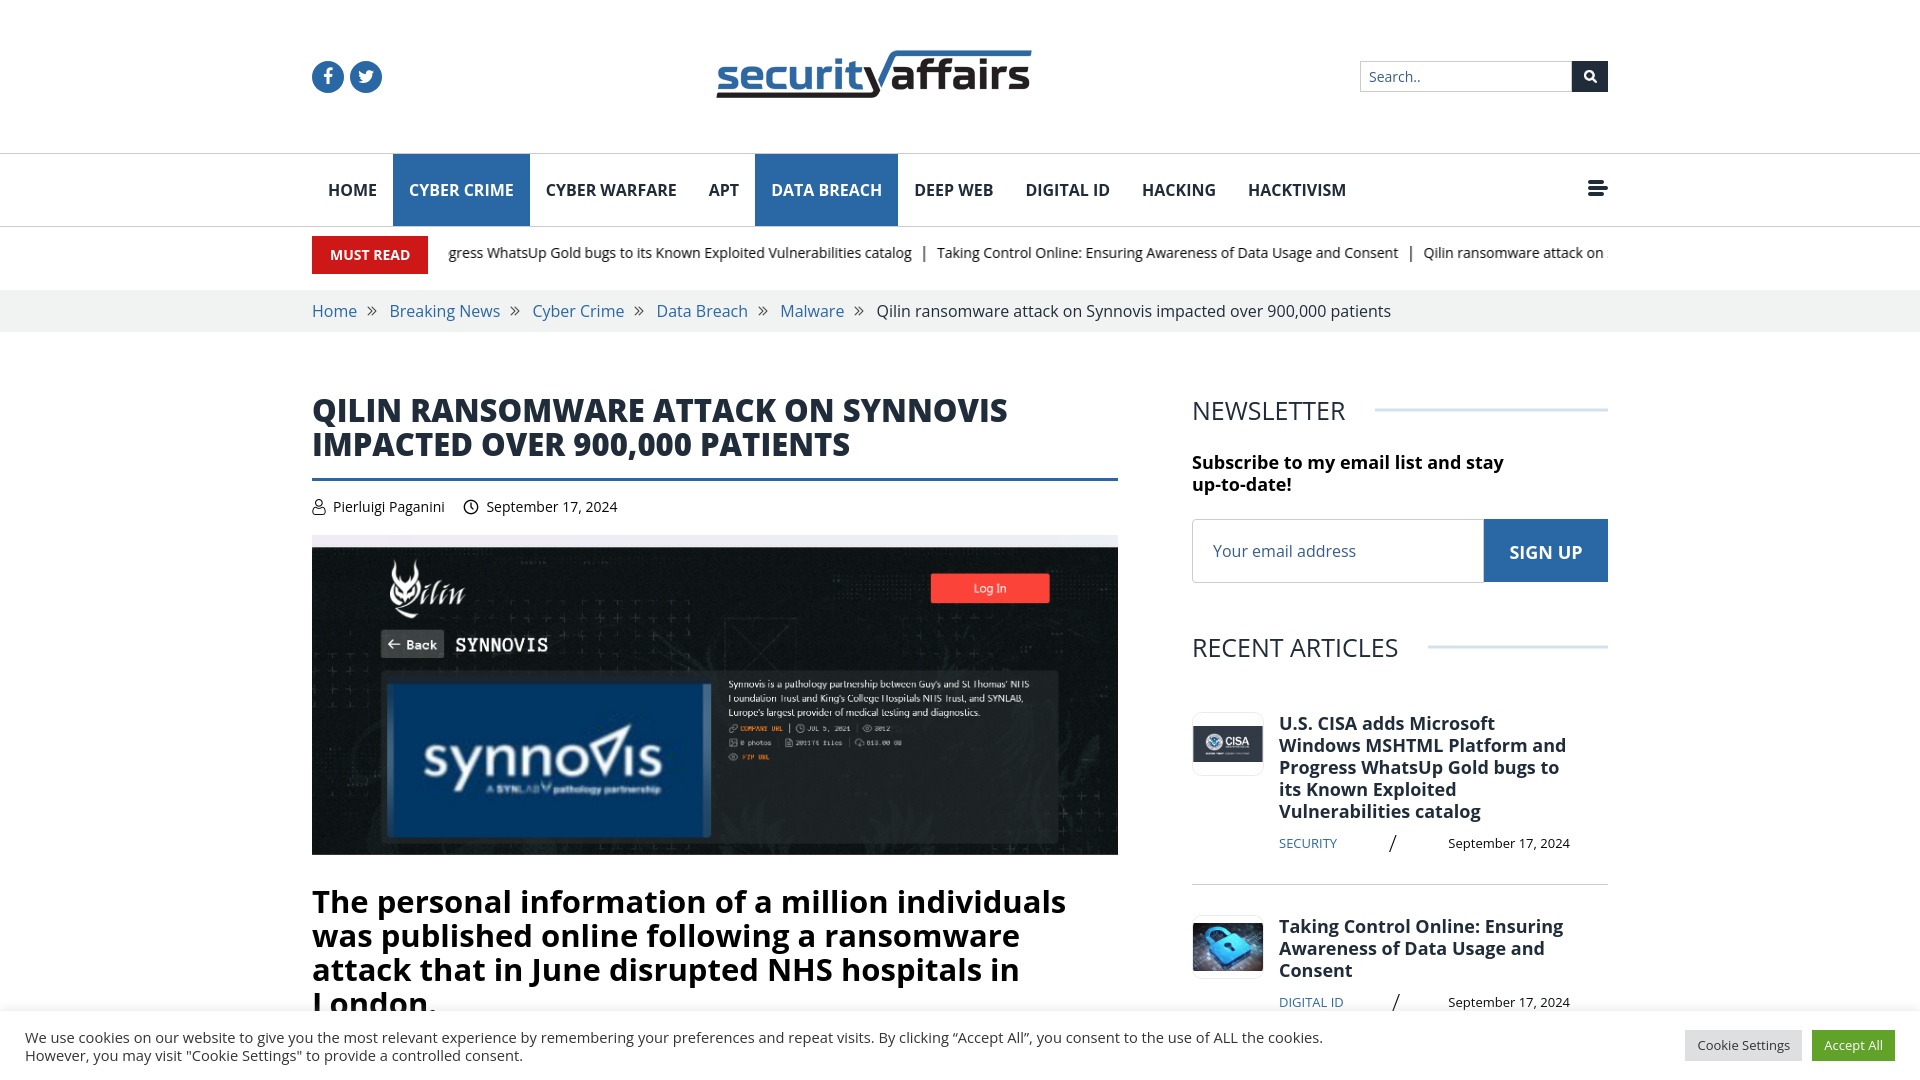Screen dimensions: 1920x1080
Task: Expand the additional navigation menu
Action: click(1597, 187)
